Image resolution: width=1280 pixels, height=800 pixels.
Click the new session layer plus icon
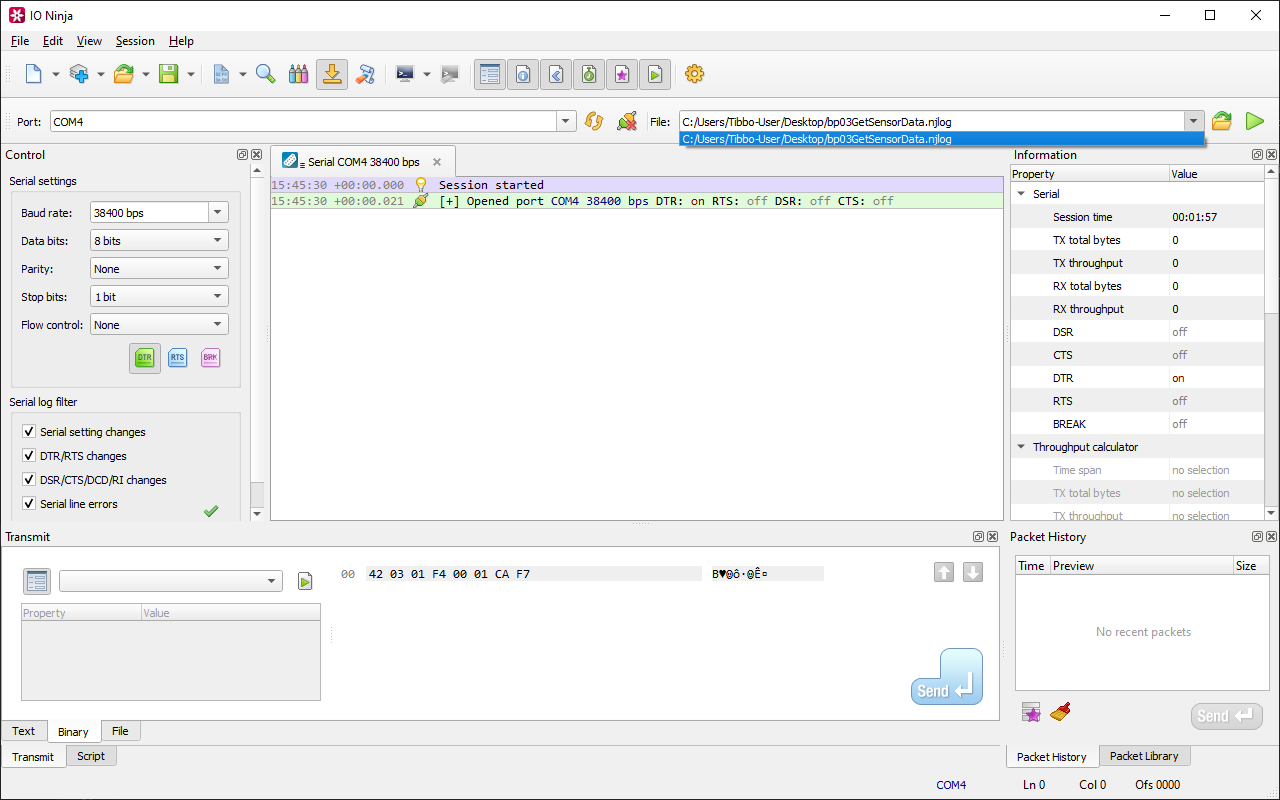pyautogui.click(x=79, y=74)
